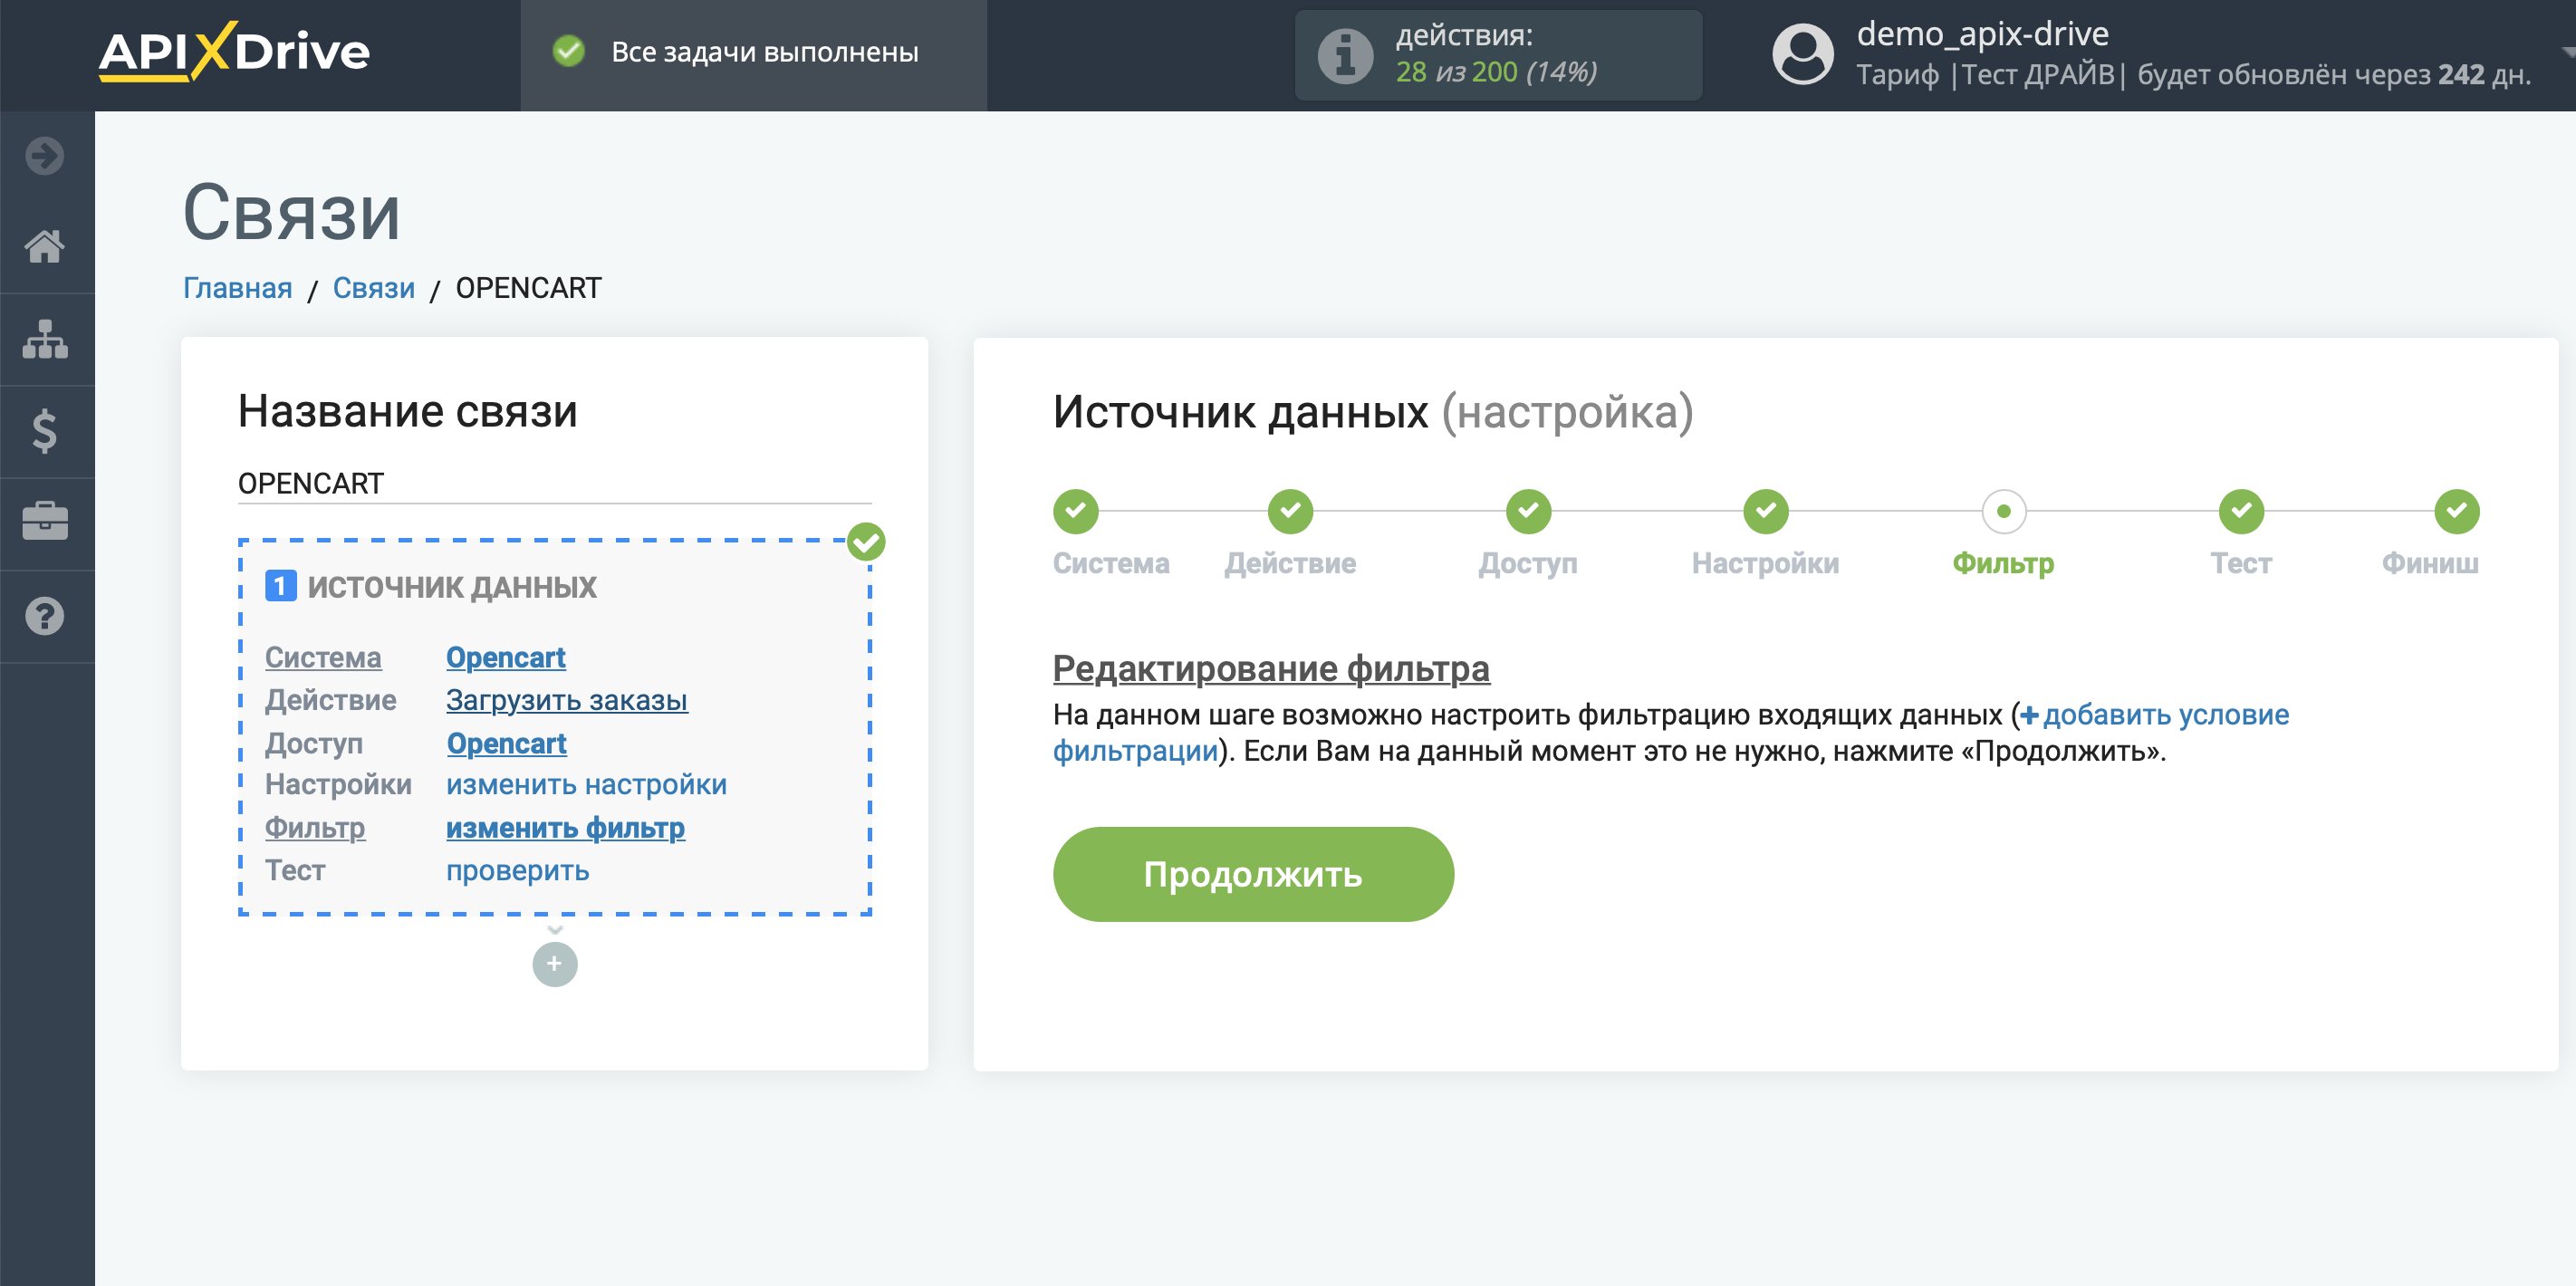
Task: Click the Фильтр label in source block
Action: tap(315, 828)
